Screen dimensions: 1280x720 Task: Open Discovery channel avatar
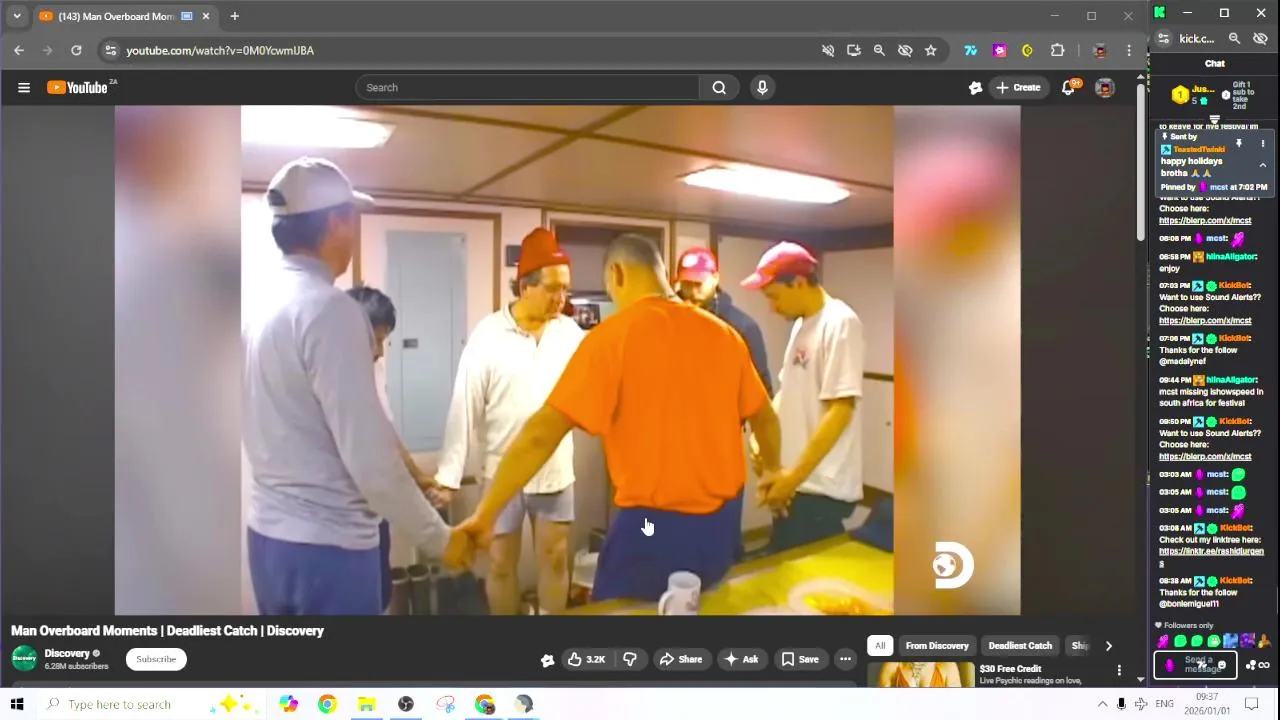(24, 658)
